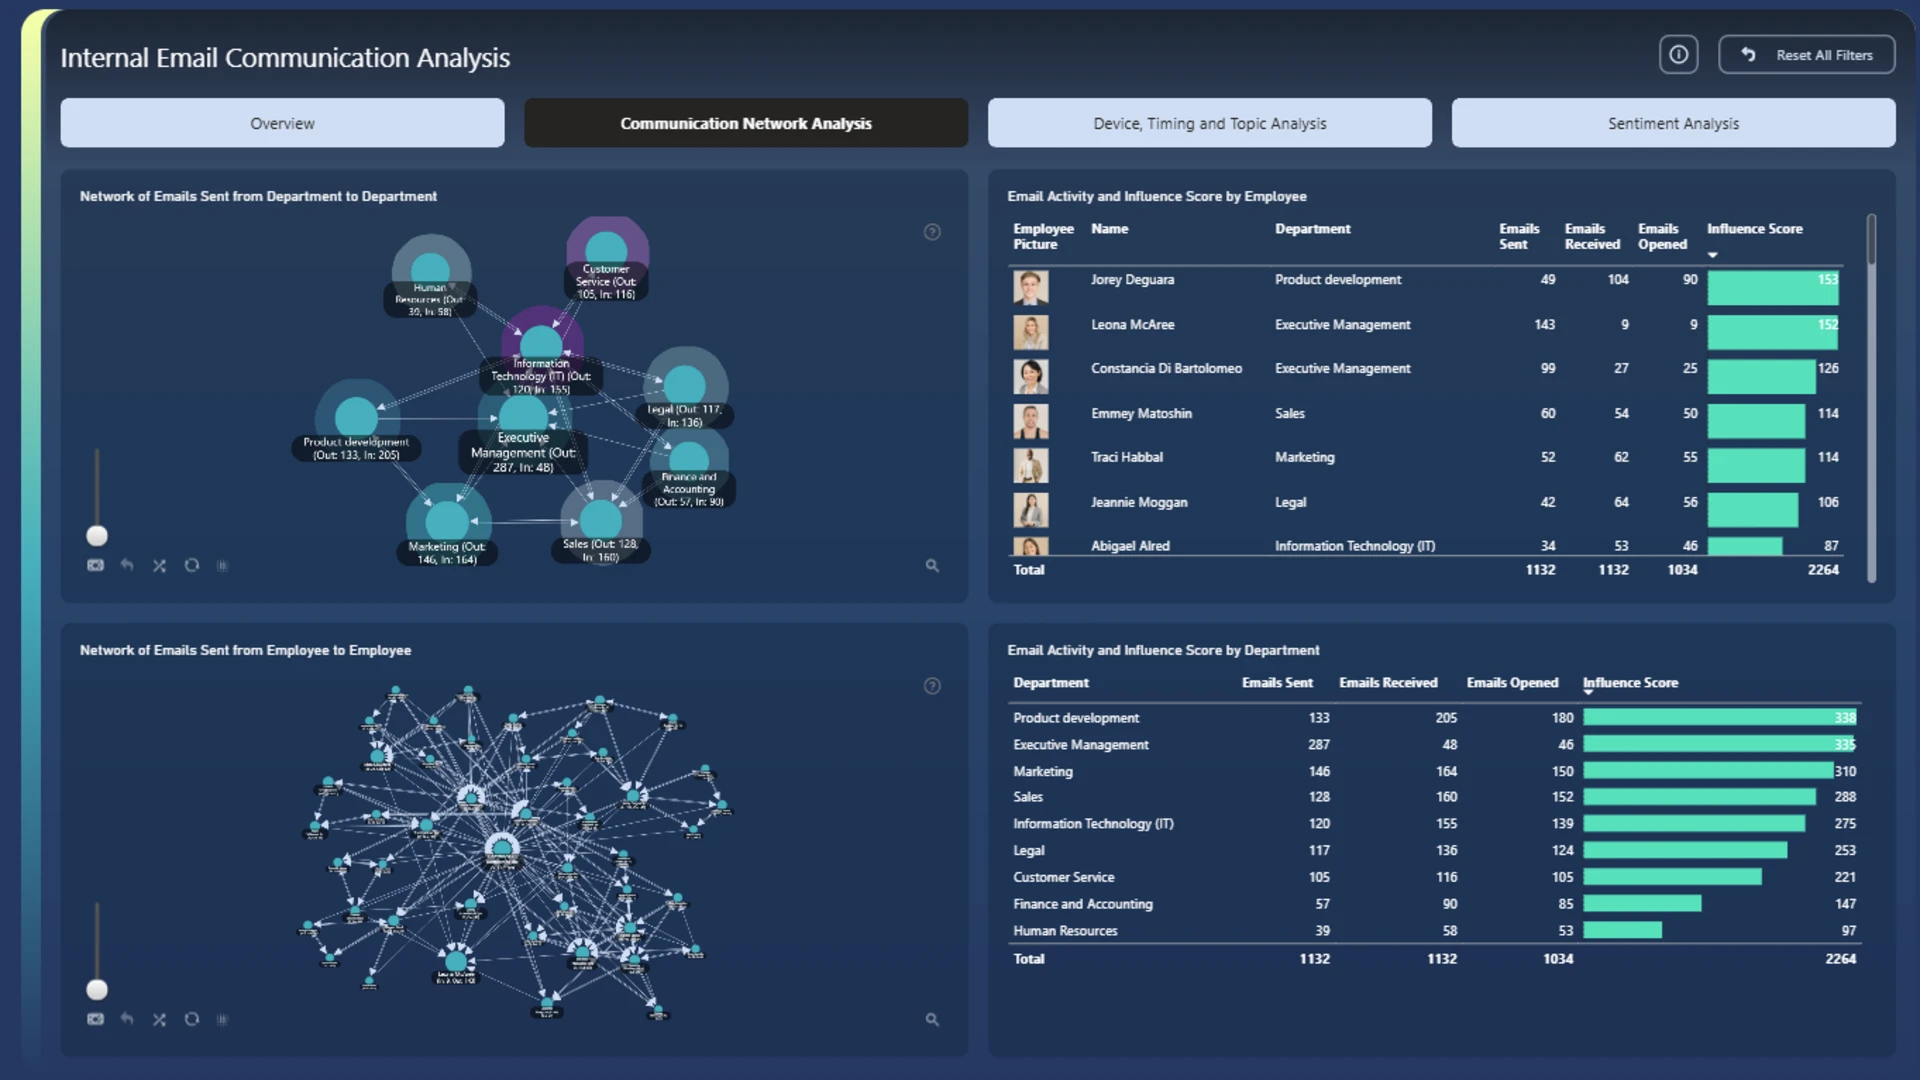Click zoom slider handle in employee network chart
Screen dimensions: 1920x1080
click(97, 990)
